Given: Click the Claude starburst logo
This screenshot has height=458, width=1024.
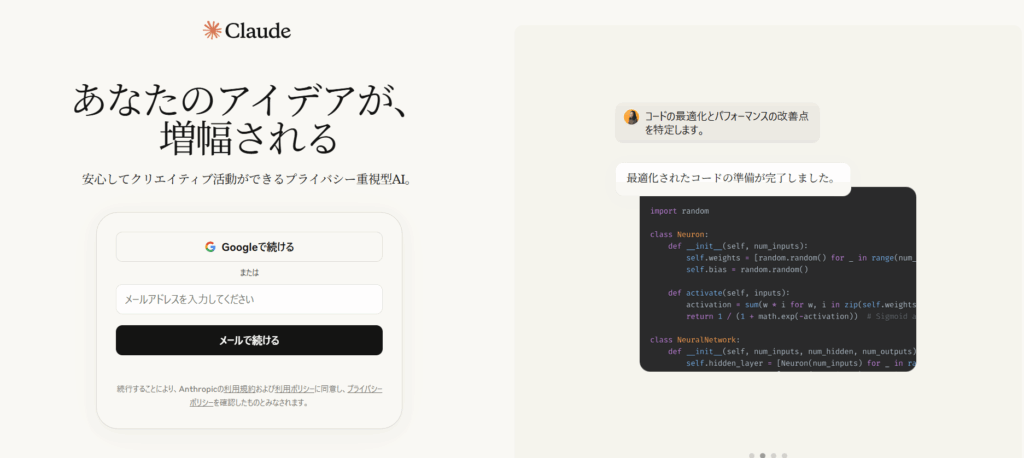Looking at the screenshot, I should [212, 30].
